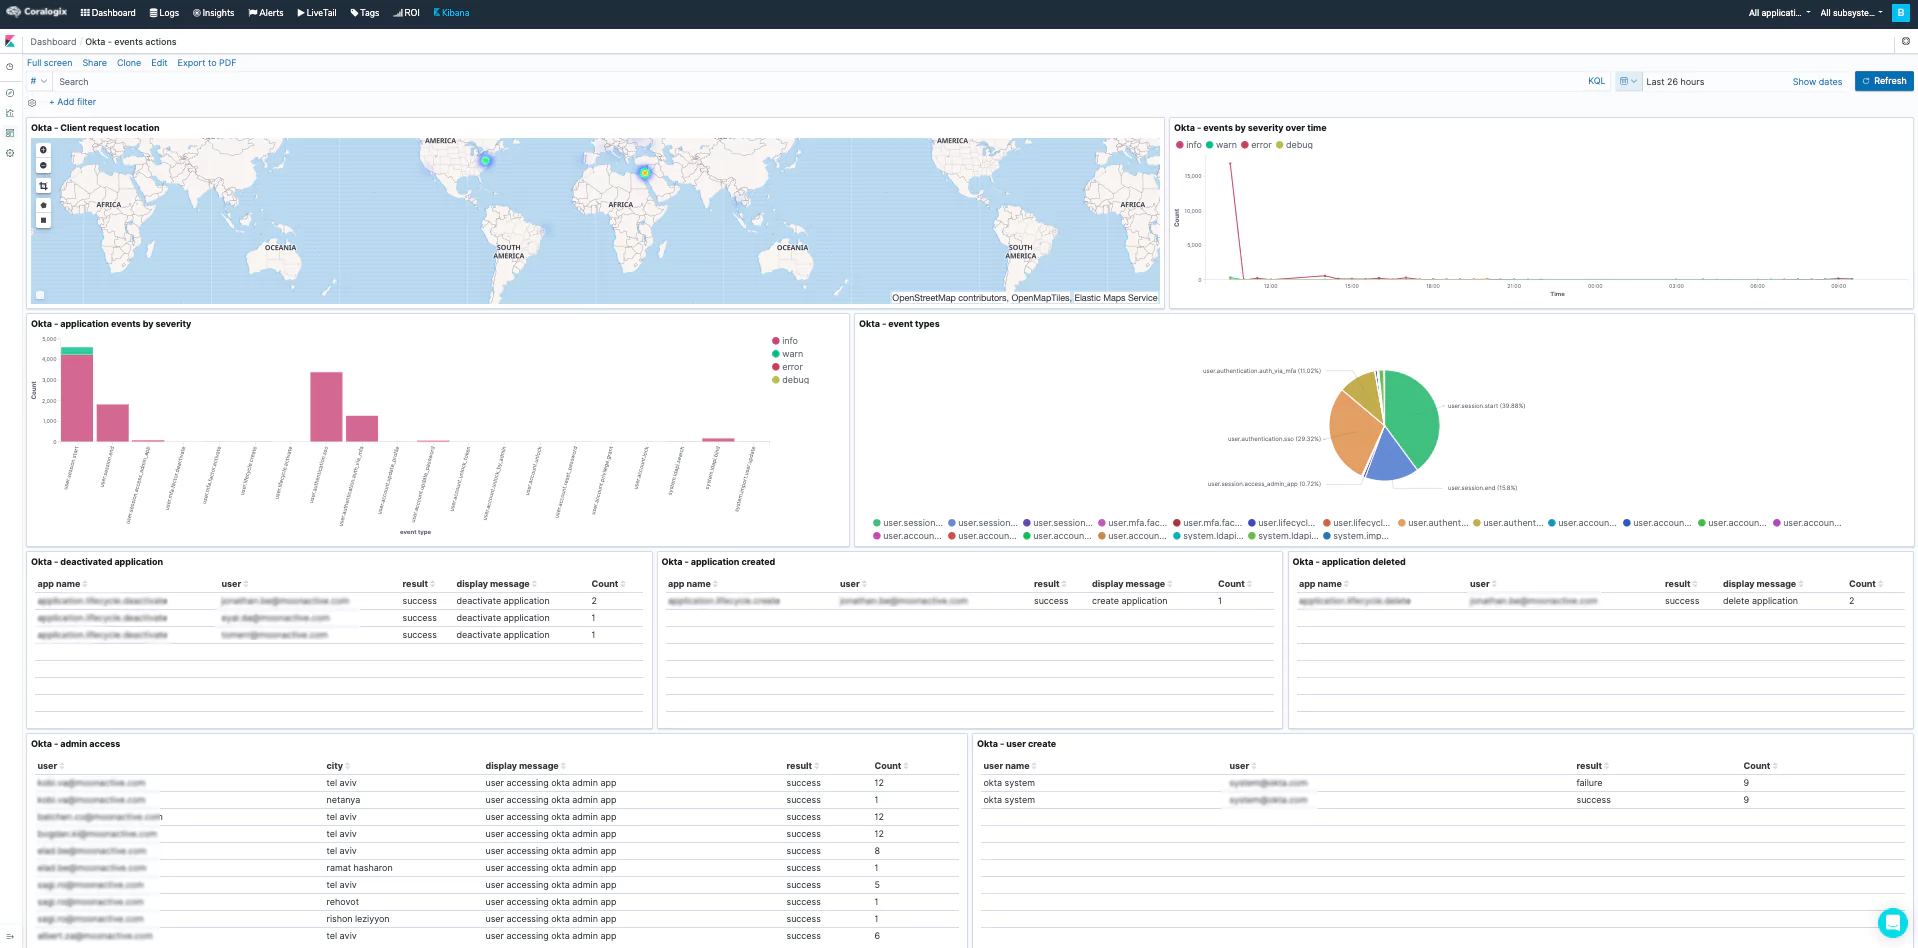Toggle info series in severity over time legend
Screen dimensions: 1918x948
(x=1189, y=145)
